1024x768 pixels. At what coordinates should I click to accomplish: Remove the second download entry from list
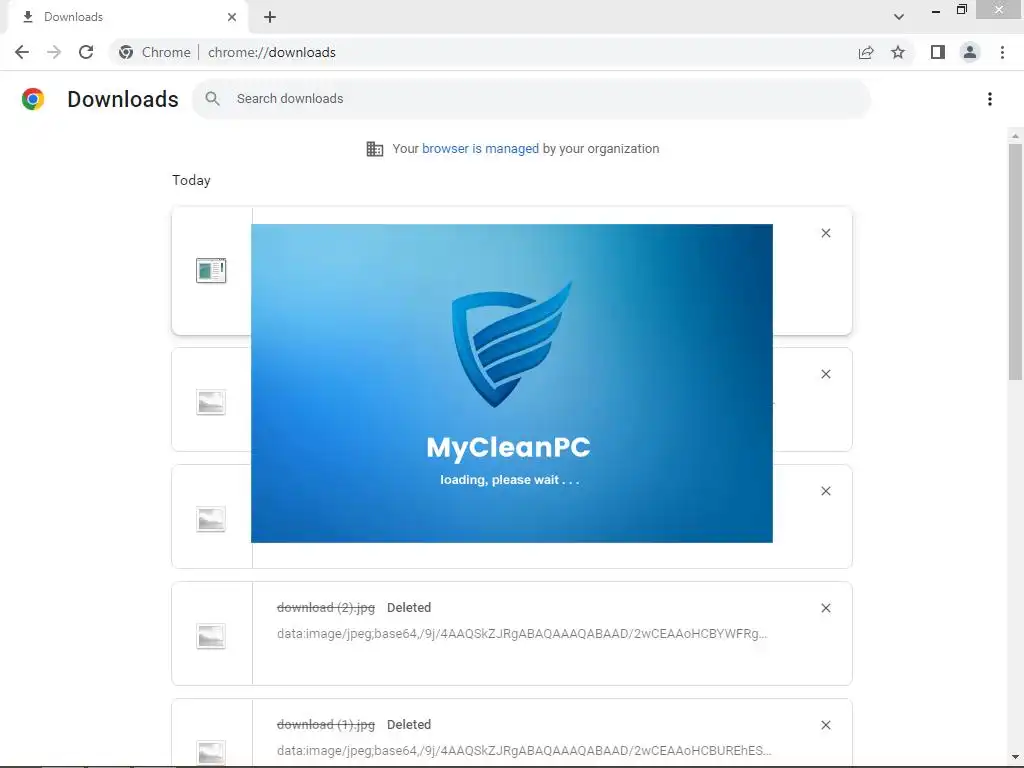click(826, 374)
